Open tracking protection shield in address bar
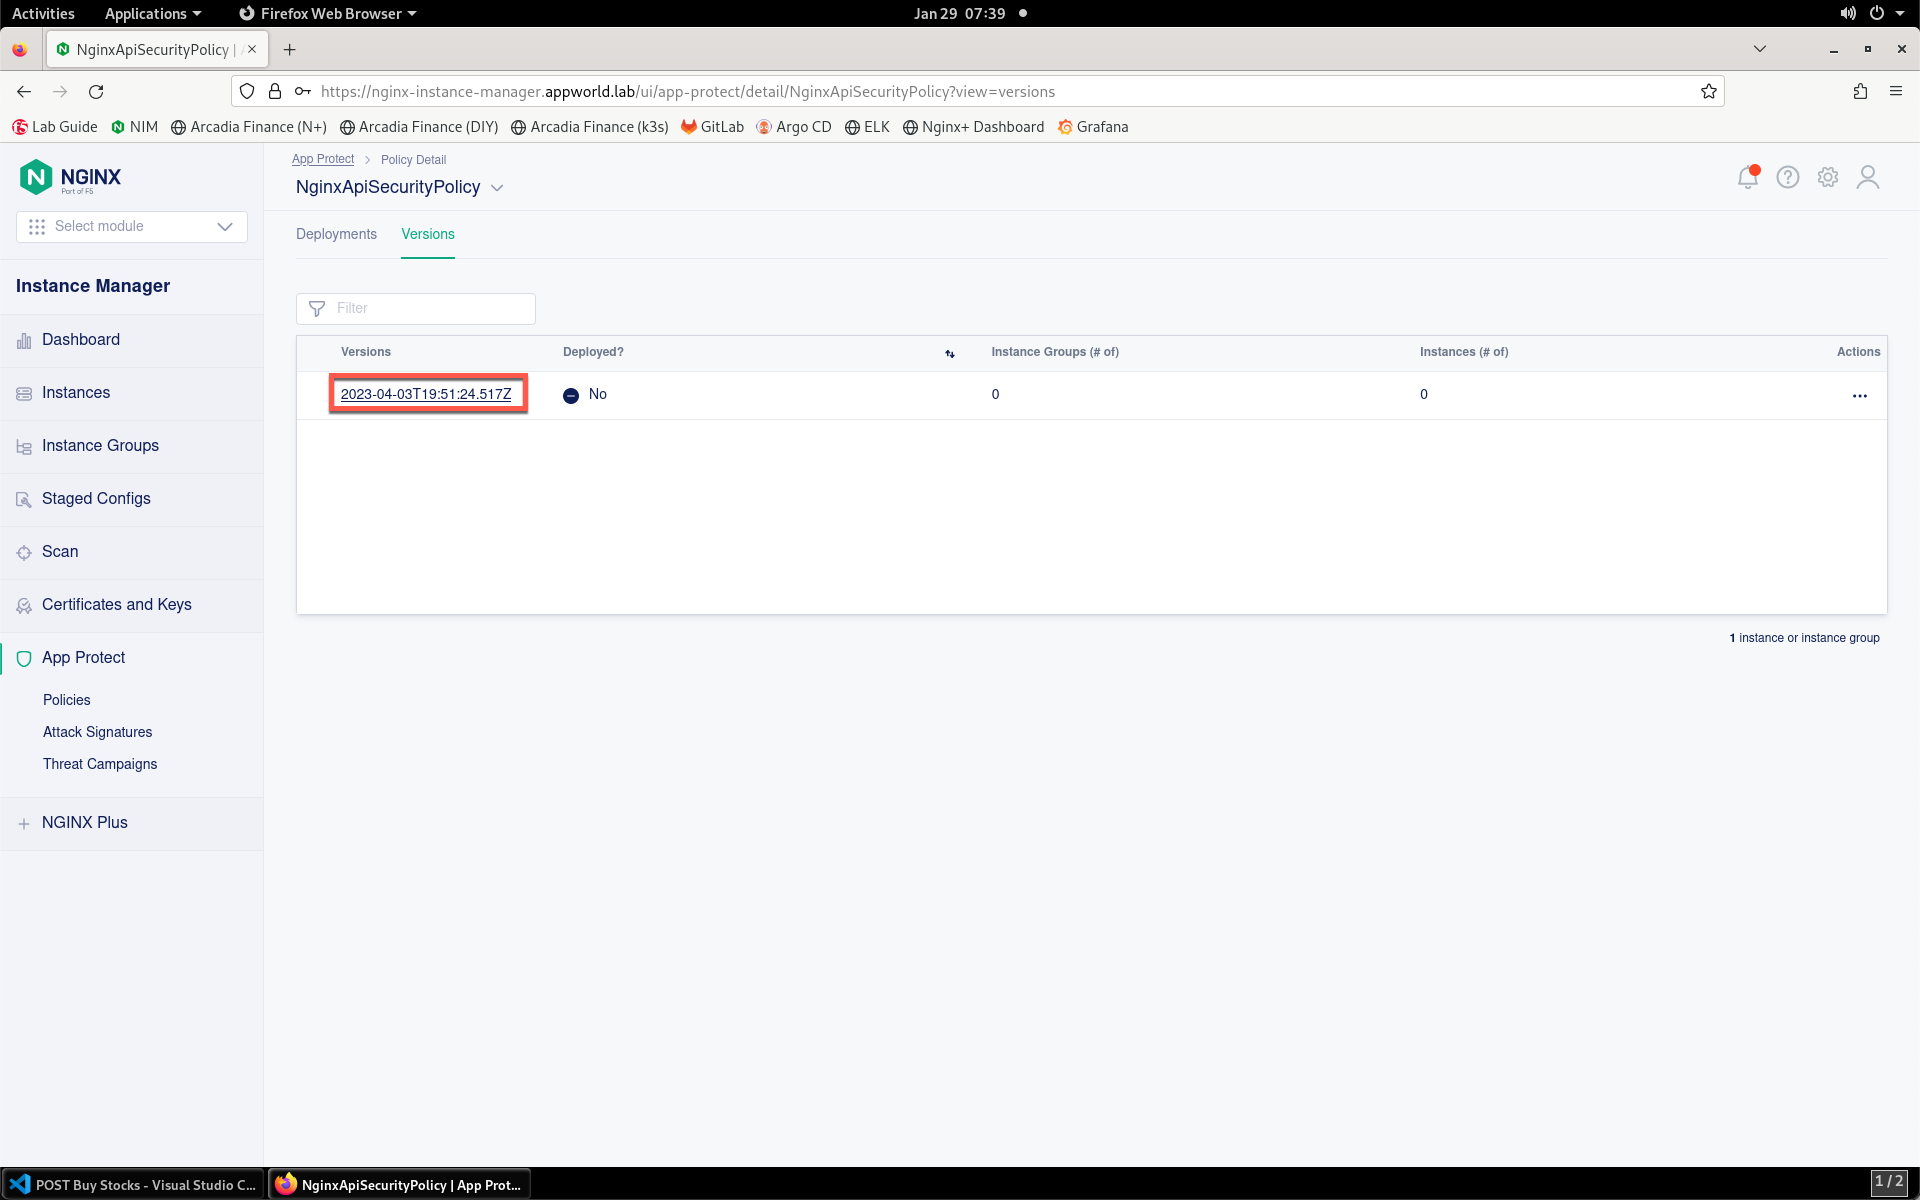The image size is (1920, 1200). [247, 92]
